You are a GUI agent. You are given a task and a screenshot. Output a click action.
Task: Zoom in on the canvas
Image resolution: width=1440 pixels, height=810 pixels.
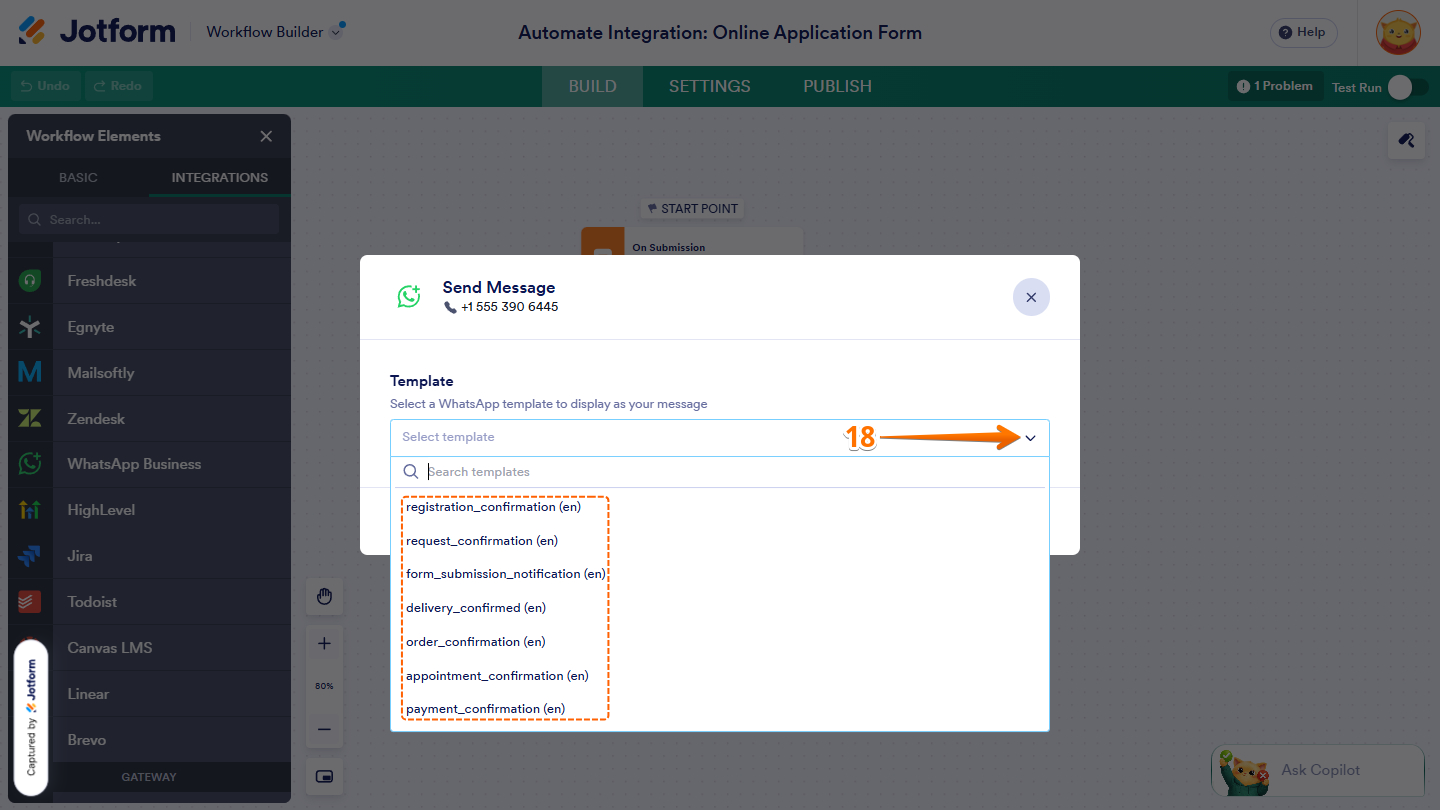pyautogui.click(x=324, y=644)
